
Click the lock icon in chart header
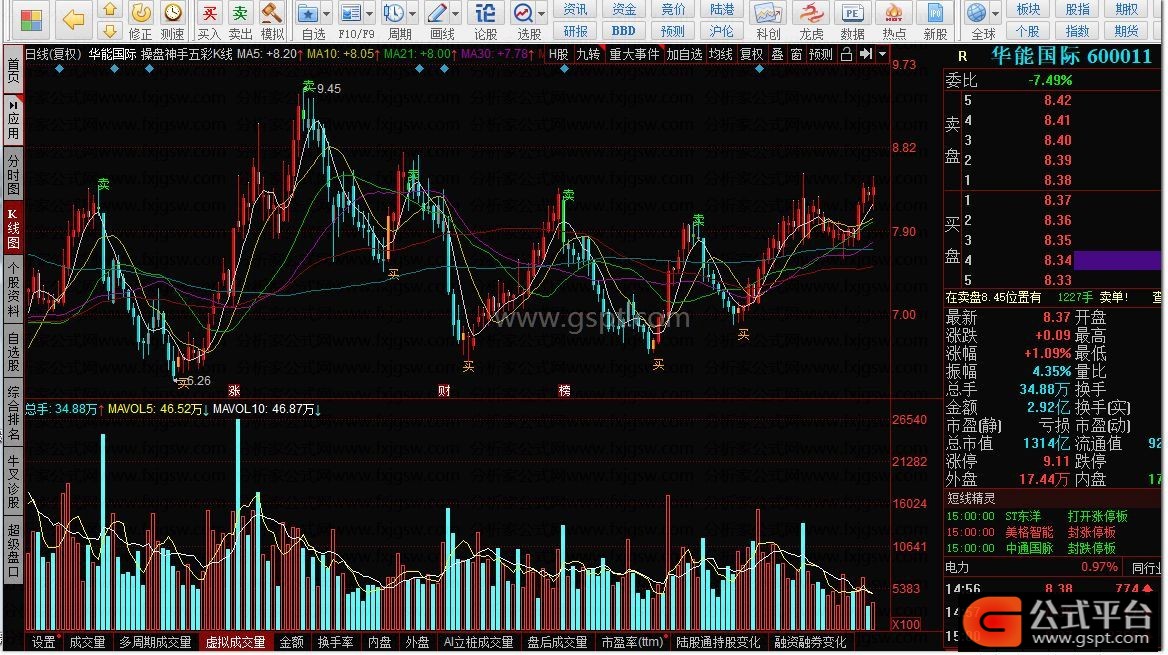[x=846, y=54]
